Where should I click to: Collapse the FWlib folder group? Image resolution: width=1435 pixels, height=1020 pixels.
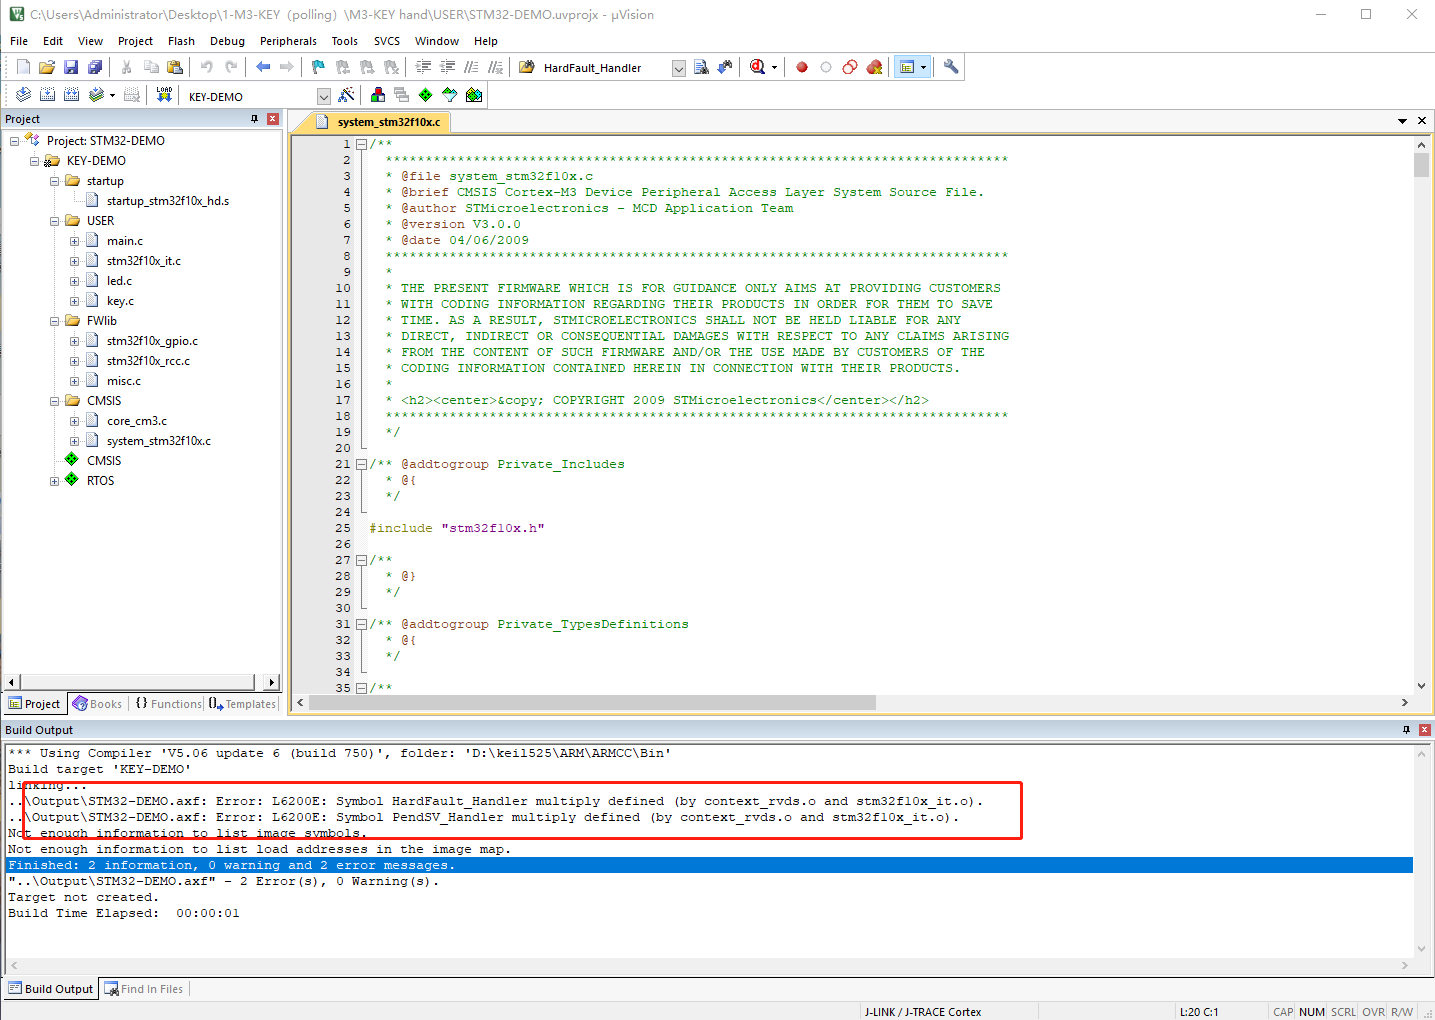tap(55, 321)
